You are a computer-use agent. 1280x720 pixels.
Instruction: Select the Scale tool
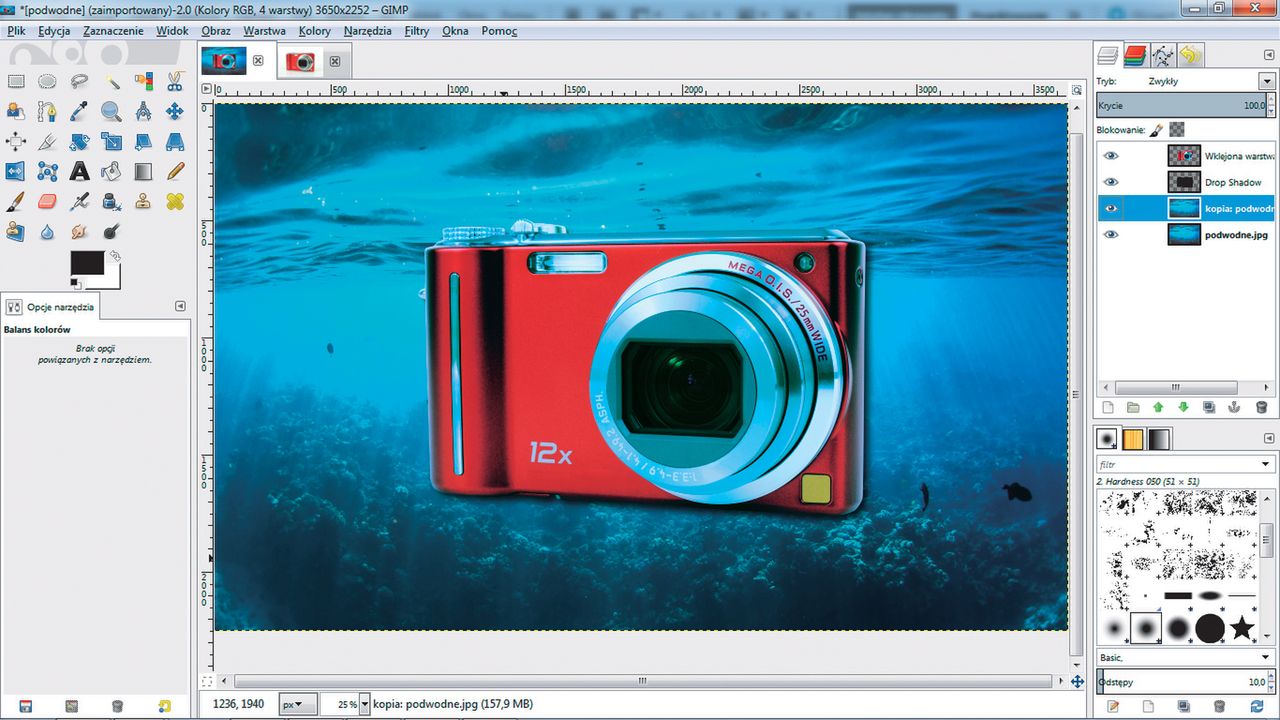click(x=111, y=141)
